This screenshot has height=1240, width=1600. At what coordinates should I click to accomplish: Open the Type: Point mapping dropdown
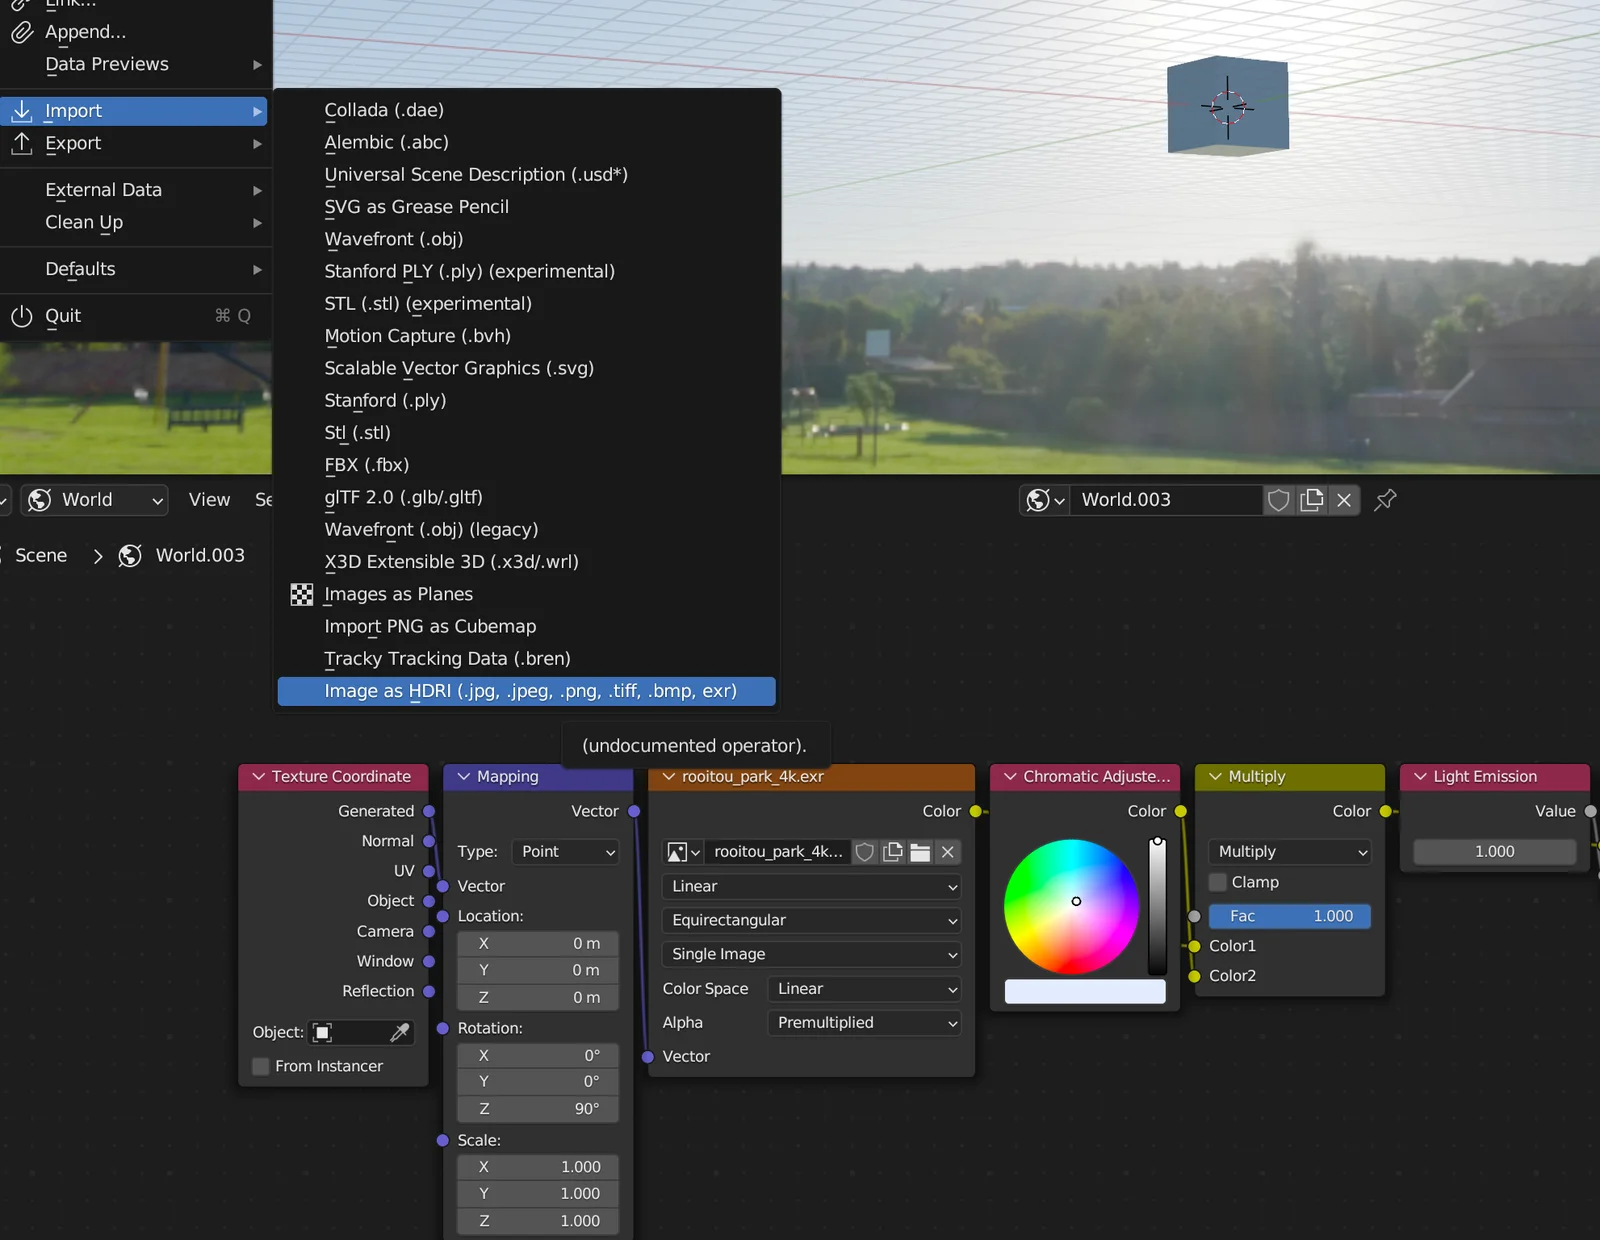coord(565,852)
